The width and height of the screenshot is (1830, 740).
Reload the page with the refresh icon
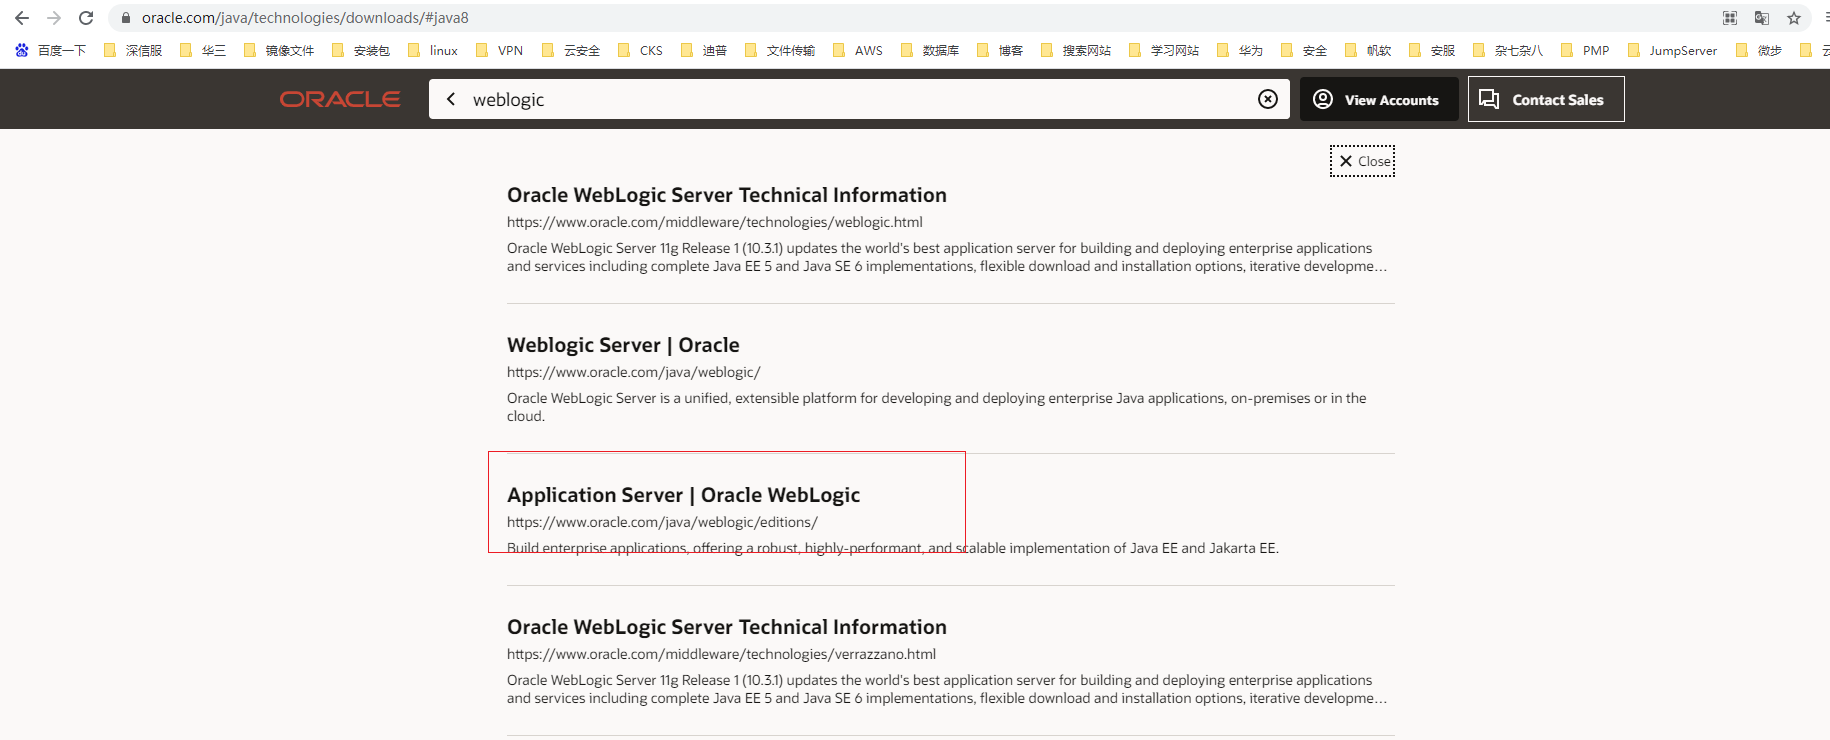(x=86, y=18)
